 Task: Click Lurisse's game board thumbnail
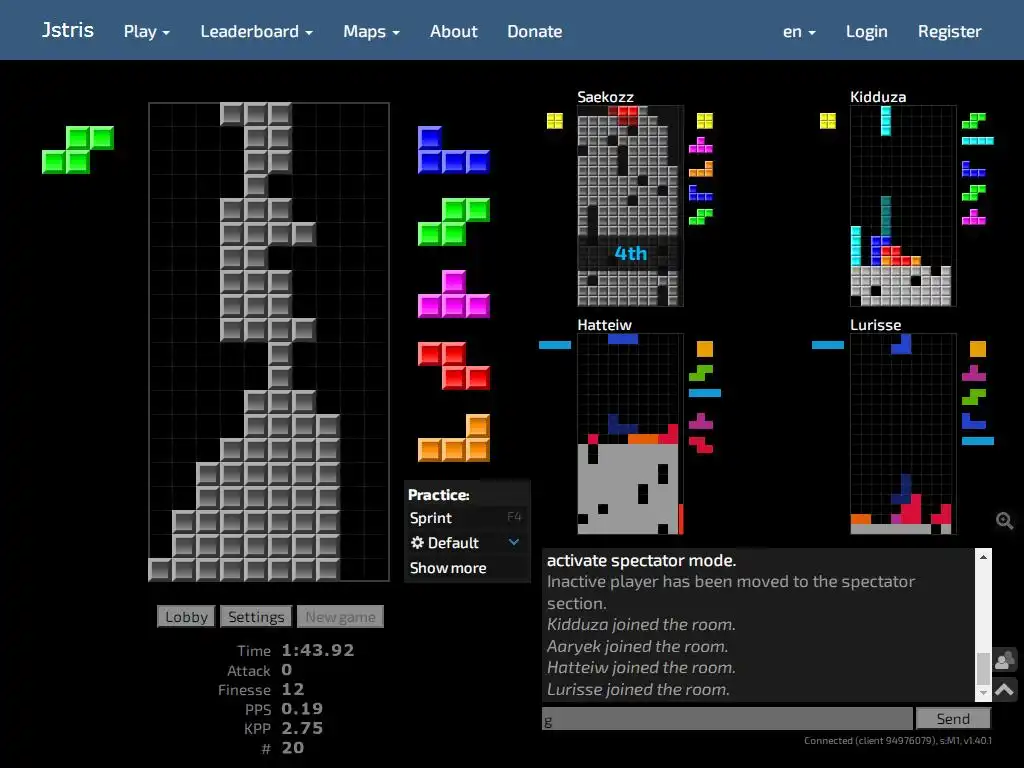coord(903,434)
